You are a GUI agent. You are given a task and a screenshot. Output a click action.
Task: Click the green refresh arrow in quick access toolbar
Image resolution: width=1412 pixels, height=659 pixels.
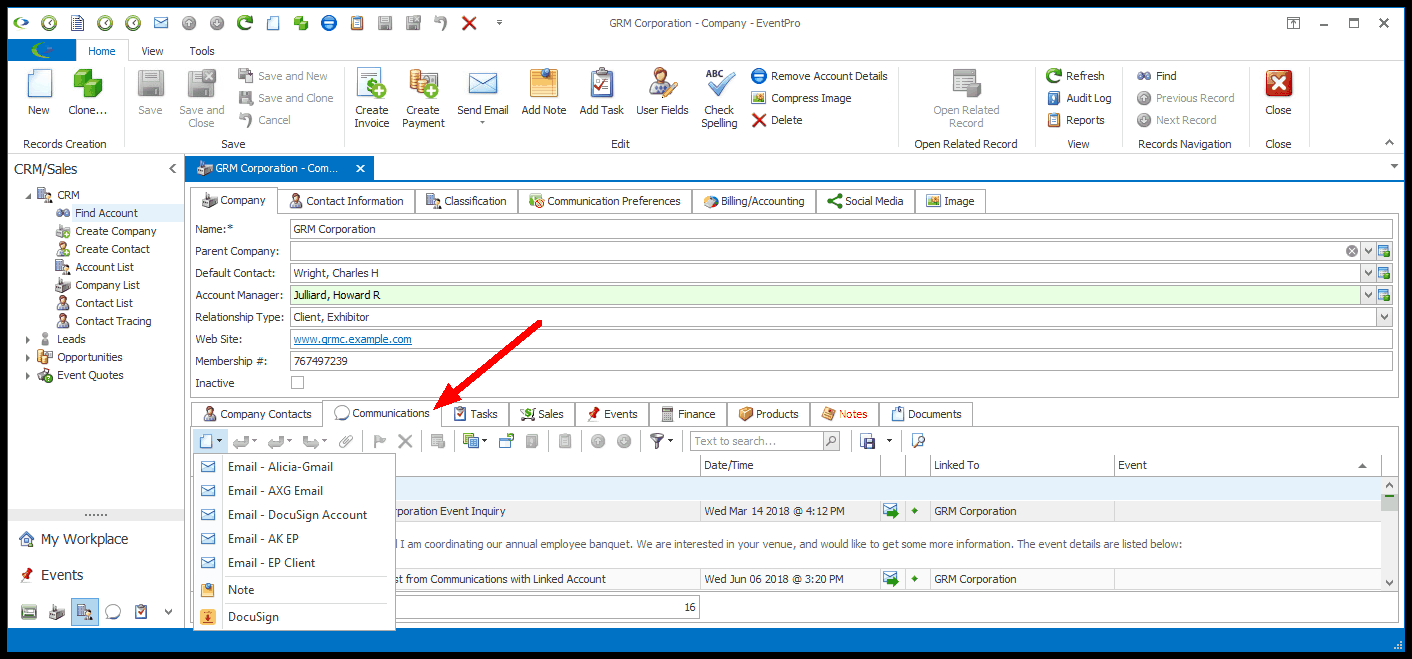245,23
